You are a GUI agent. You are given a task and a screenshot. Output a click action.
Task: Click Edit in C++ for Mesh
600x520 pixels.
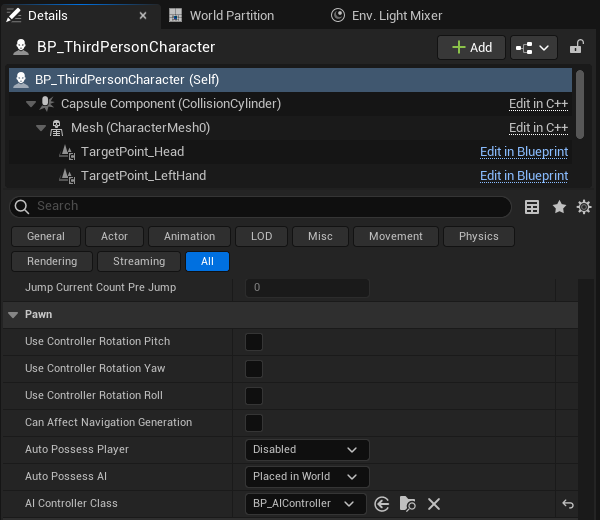tap(538, 128)
